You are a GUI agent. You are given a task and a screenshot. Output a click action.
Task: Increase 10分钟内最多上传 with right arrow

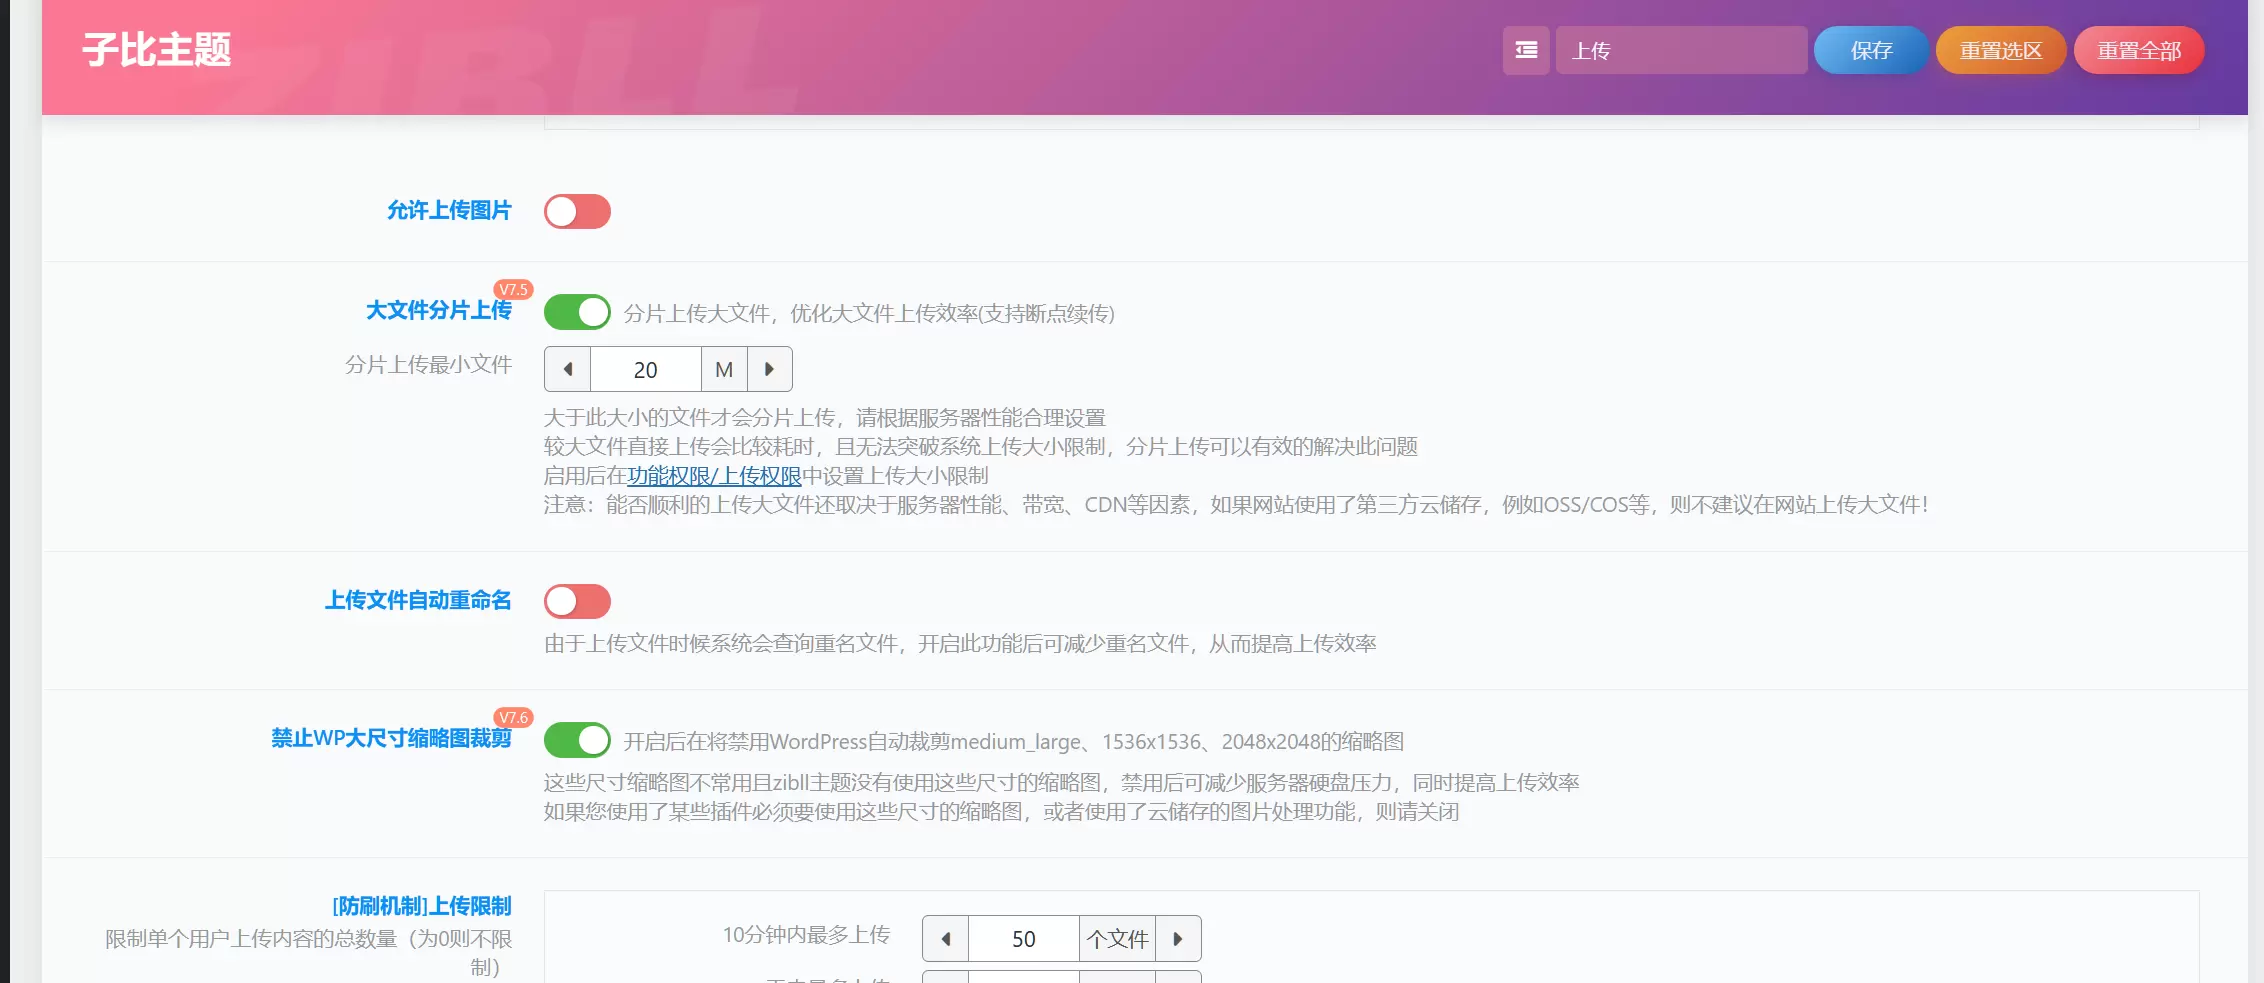tap(1178, 939)
